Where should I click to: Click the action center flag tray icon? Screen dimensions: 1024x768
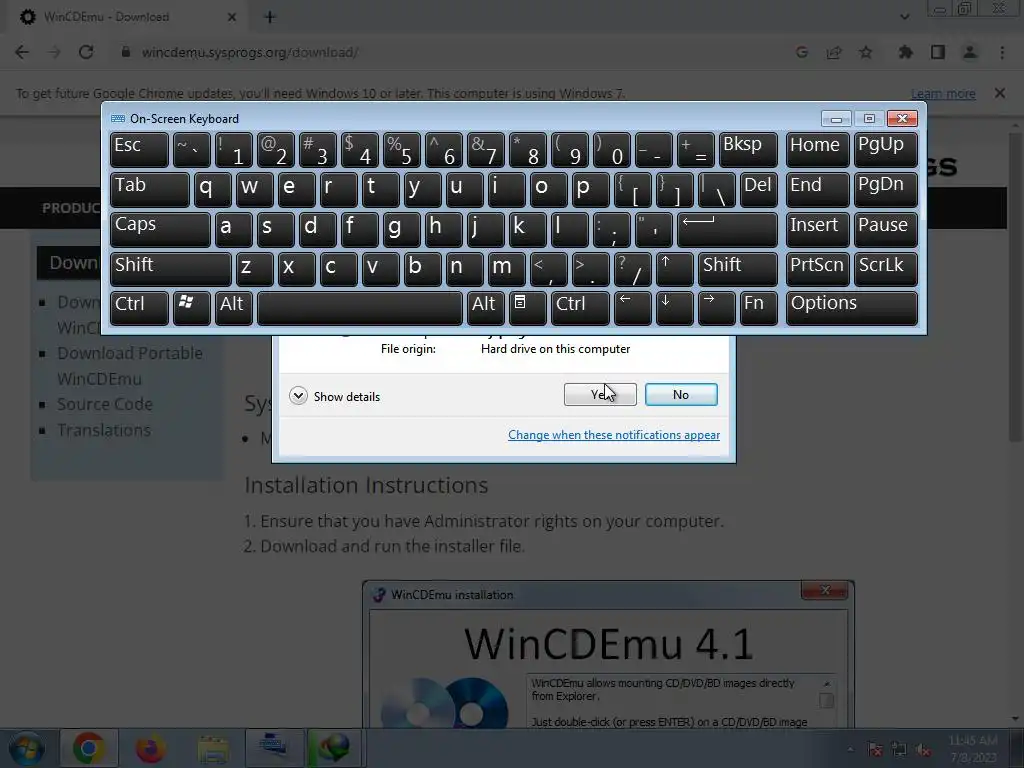pyautogui.click(x=875, y=750)
